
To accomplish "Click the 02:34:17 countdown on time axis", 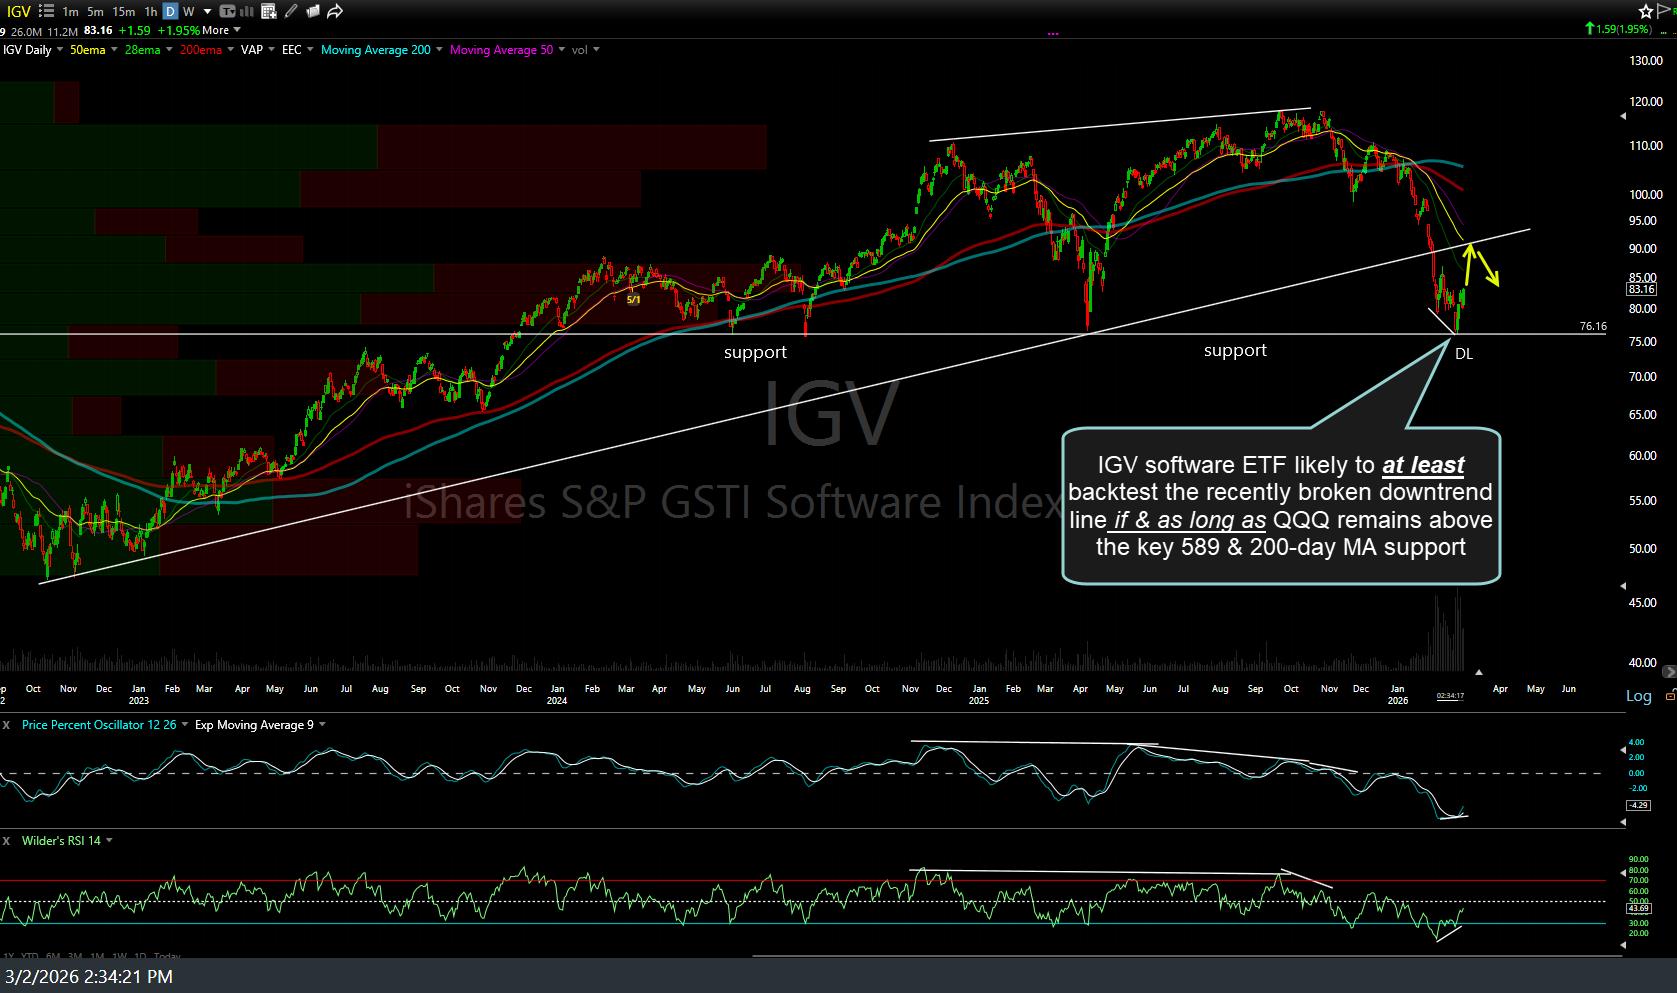I will [x=1450, y=695].
